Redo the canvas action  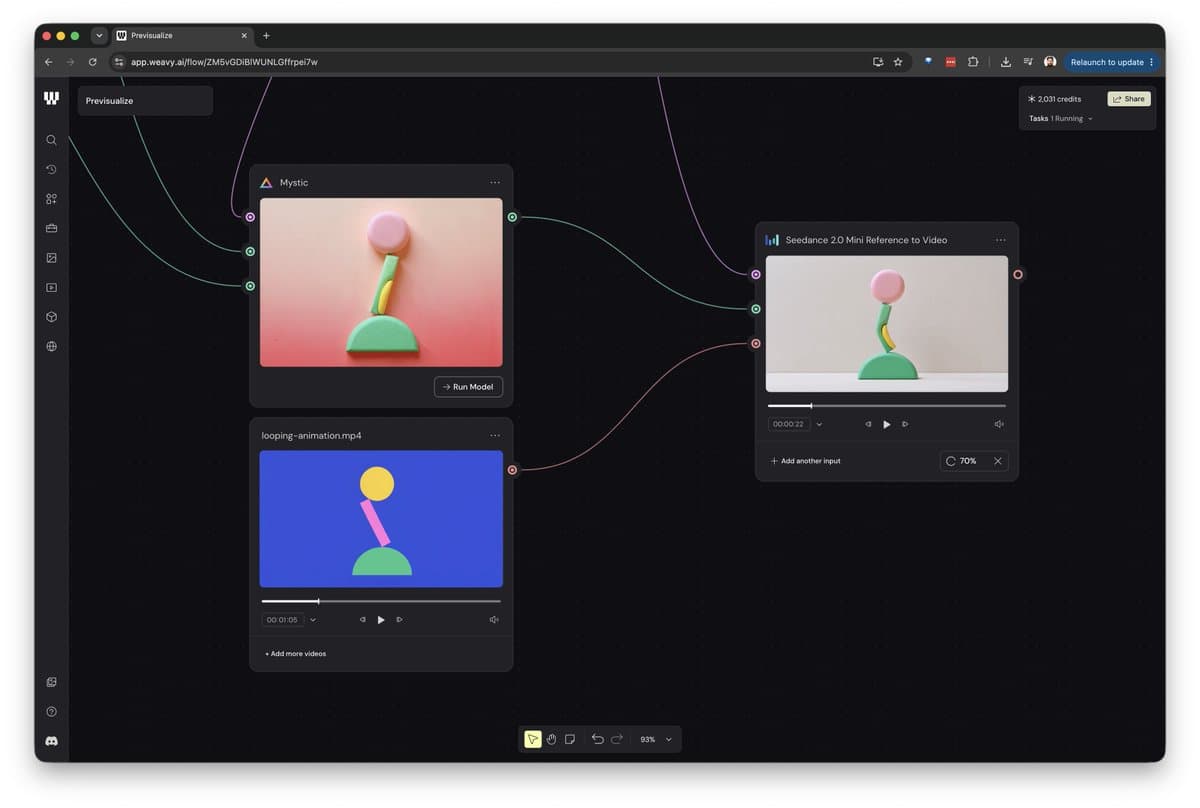tap(617, 739)
